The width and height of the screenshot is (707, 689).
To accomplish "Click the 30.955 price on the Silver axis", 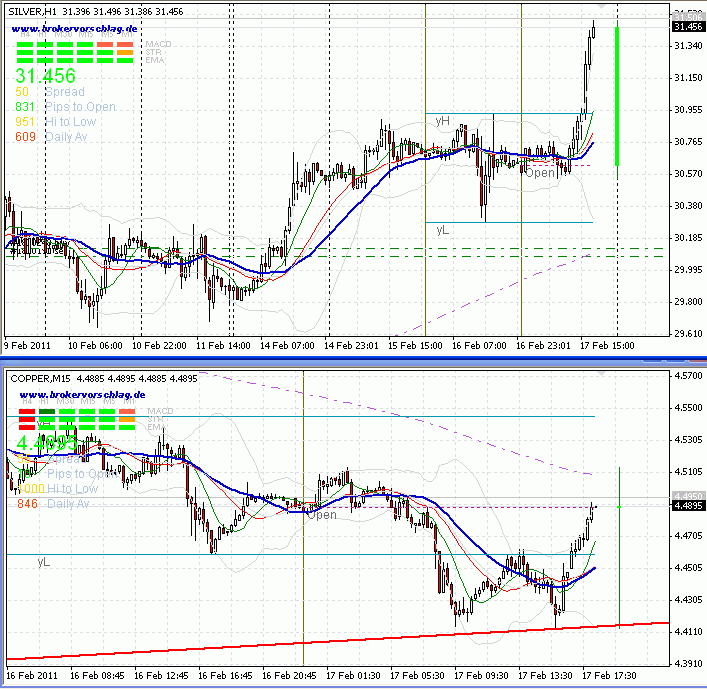I will coord(689,110).
